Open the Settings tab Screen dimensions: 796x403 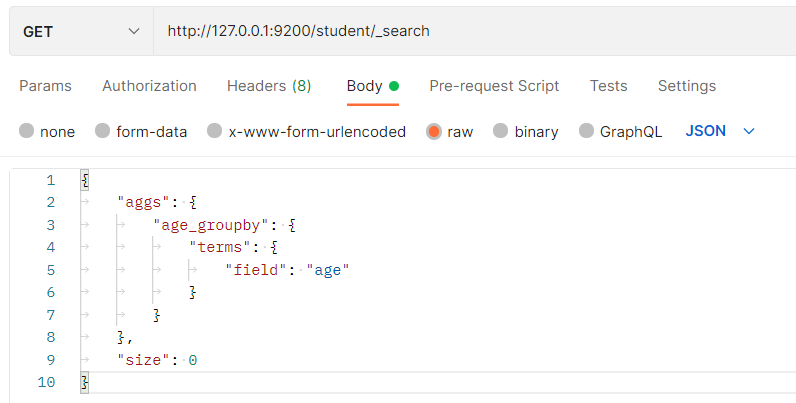pyautogui.click(x=687, y=86)
